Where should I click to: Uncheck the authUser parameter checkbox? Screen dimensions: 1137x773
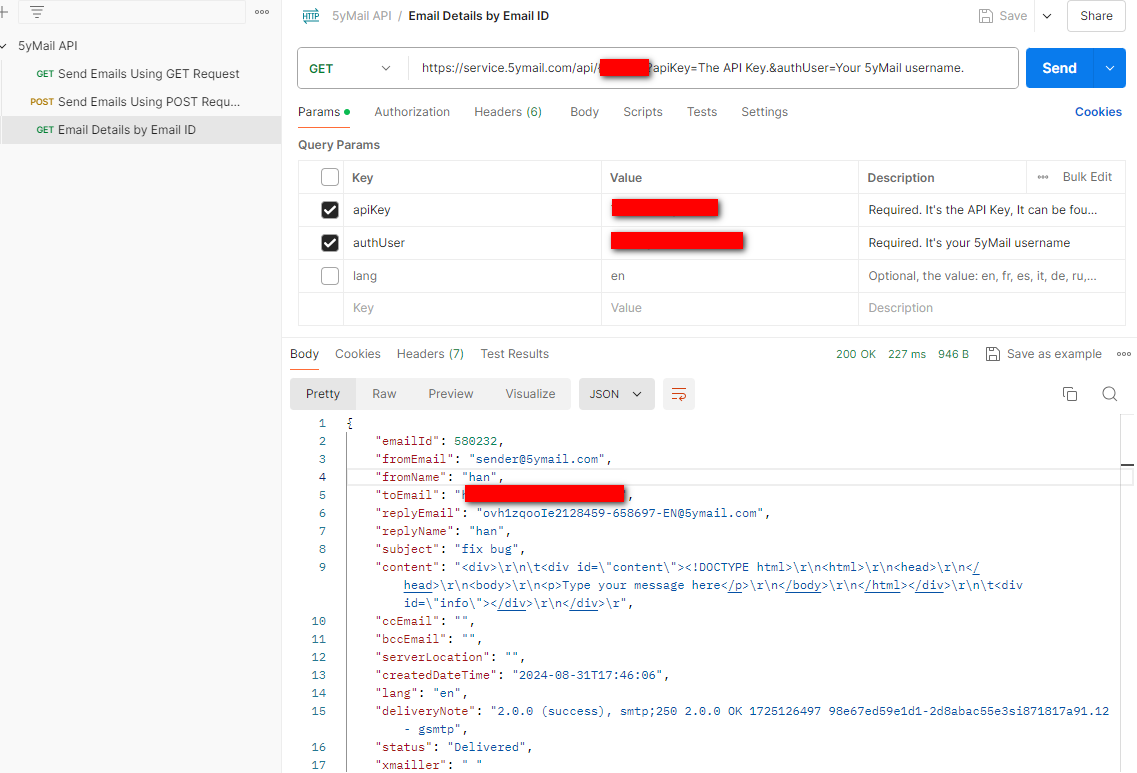[x=330, y=243]
